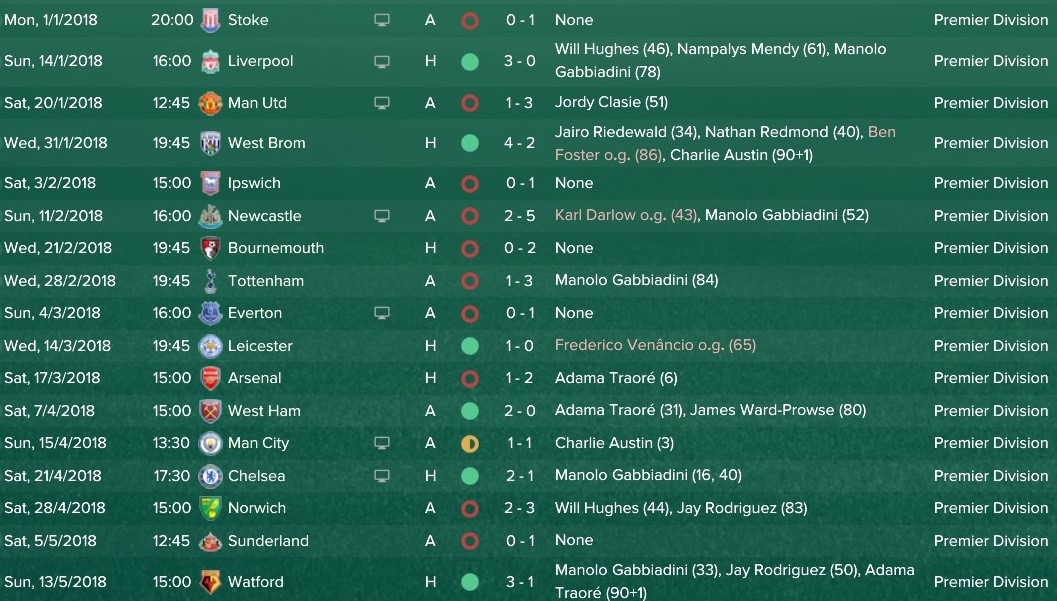The width and height of the screenshot is (1057, 601).
Task: Click scorer Jordy Clasie (51)
Action: point(611,102)
